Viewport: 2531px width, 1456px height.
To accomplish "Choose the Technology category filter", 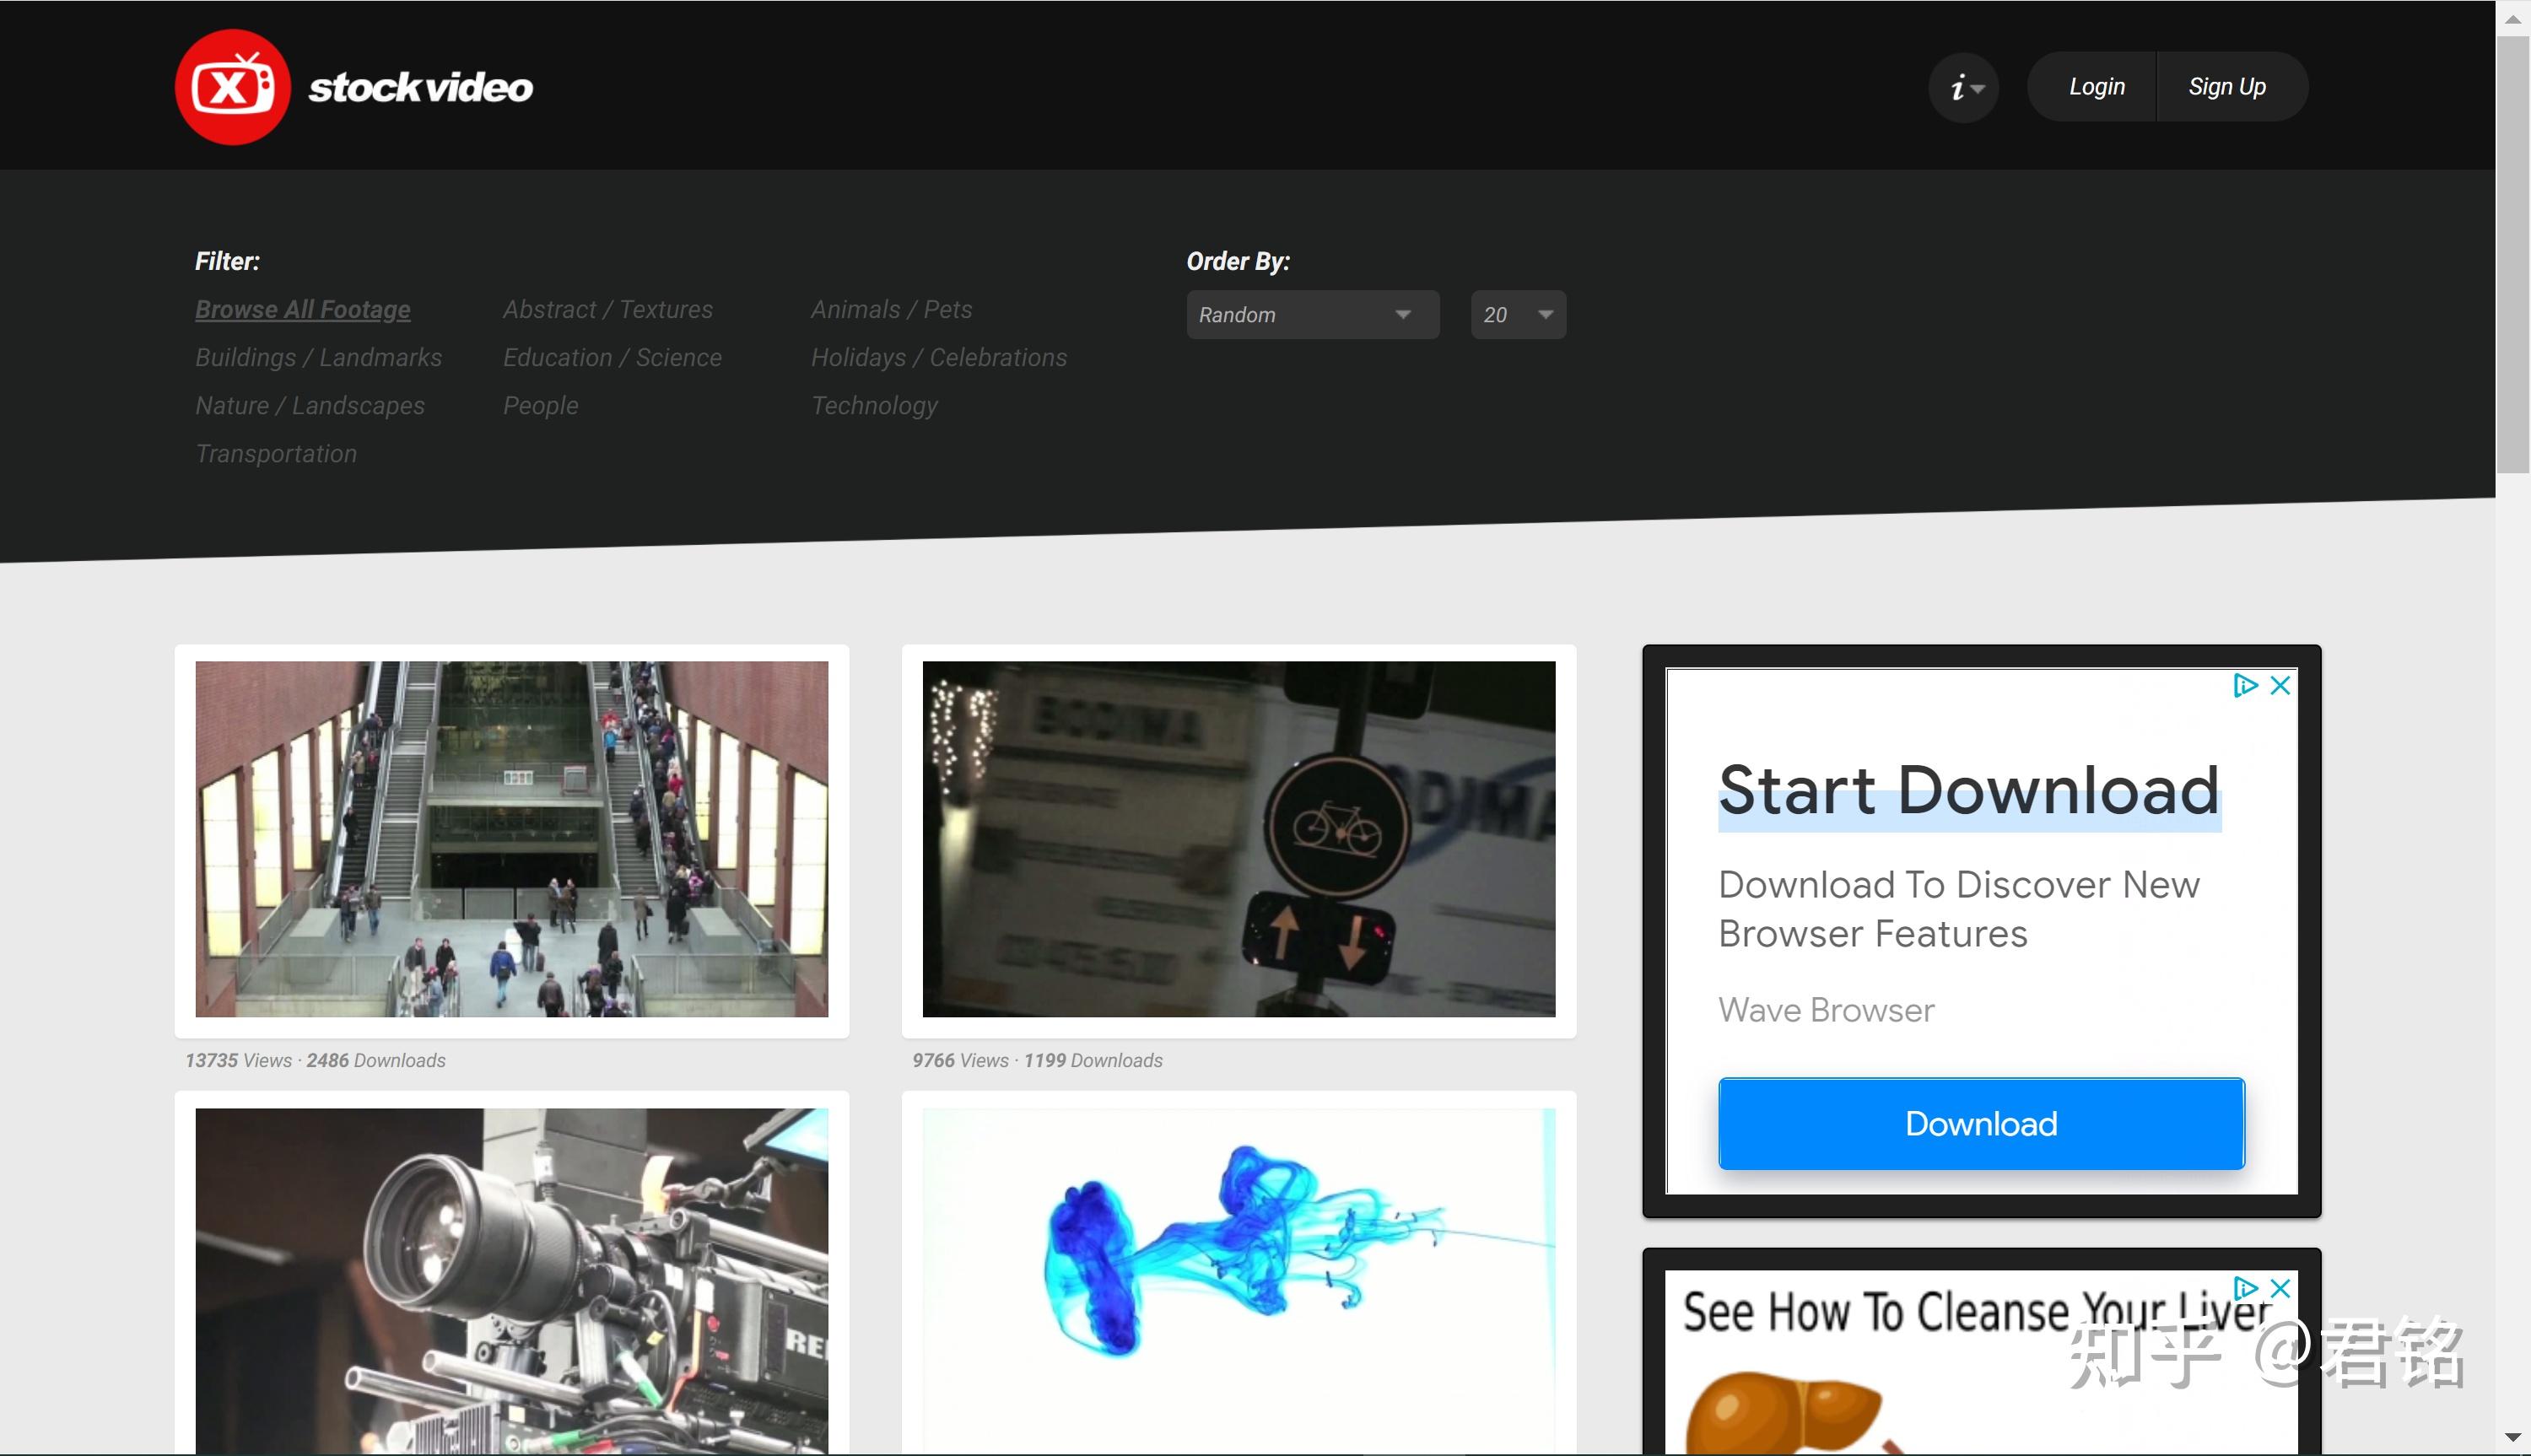I will point(874,406).
